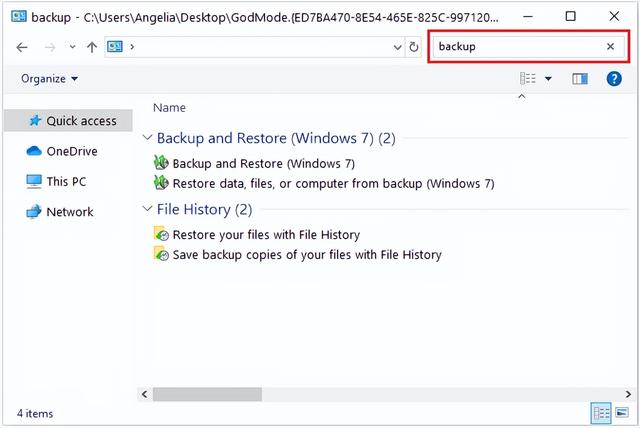Open OneDrive in the navigation pane

(62, 151)
